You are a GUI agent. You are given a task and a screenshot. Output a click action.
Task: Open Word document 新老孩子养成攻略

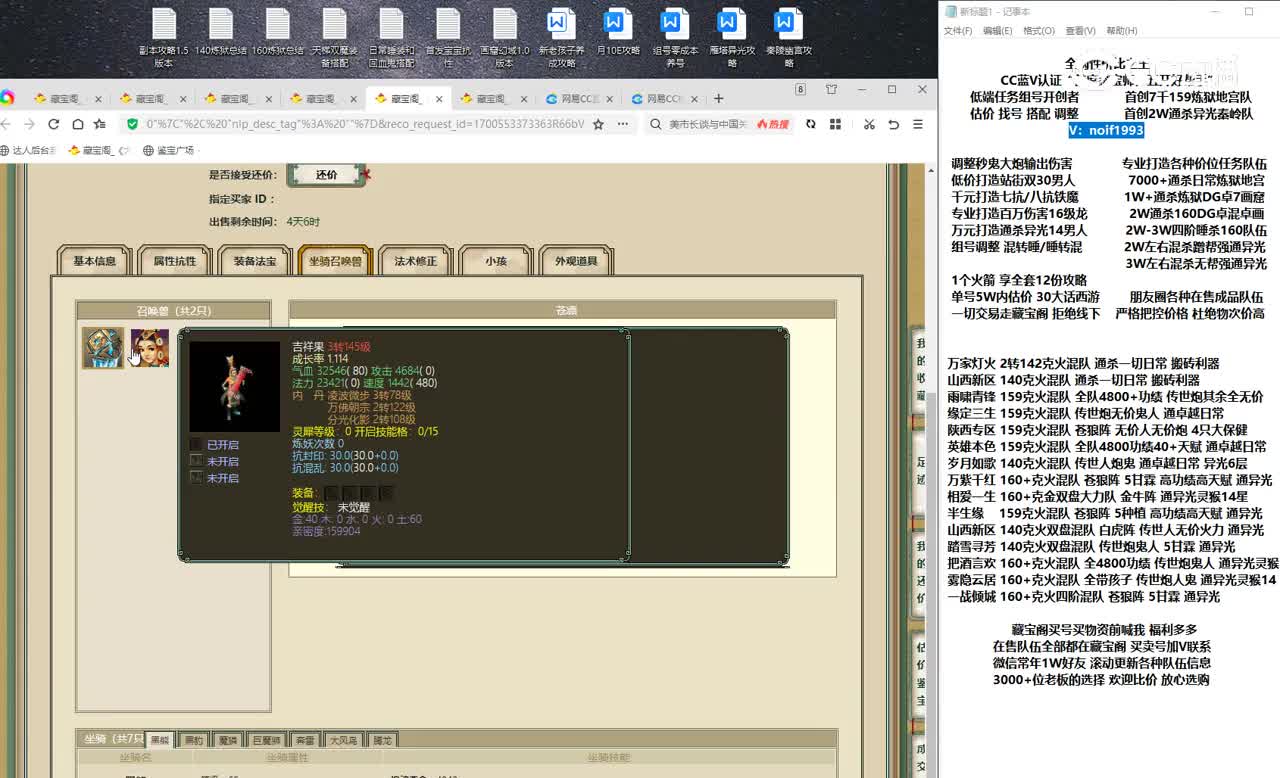[562, 38]
